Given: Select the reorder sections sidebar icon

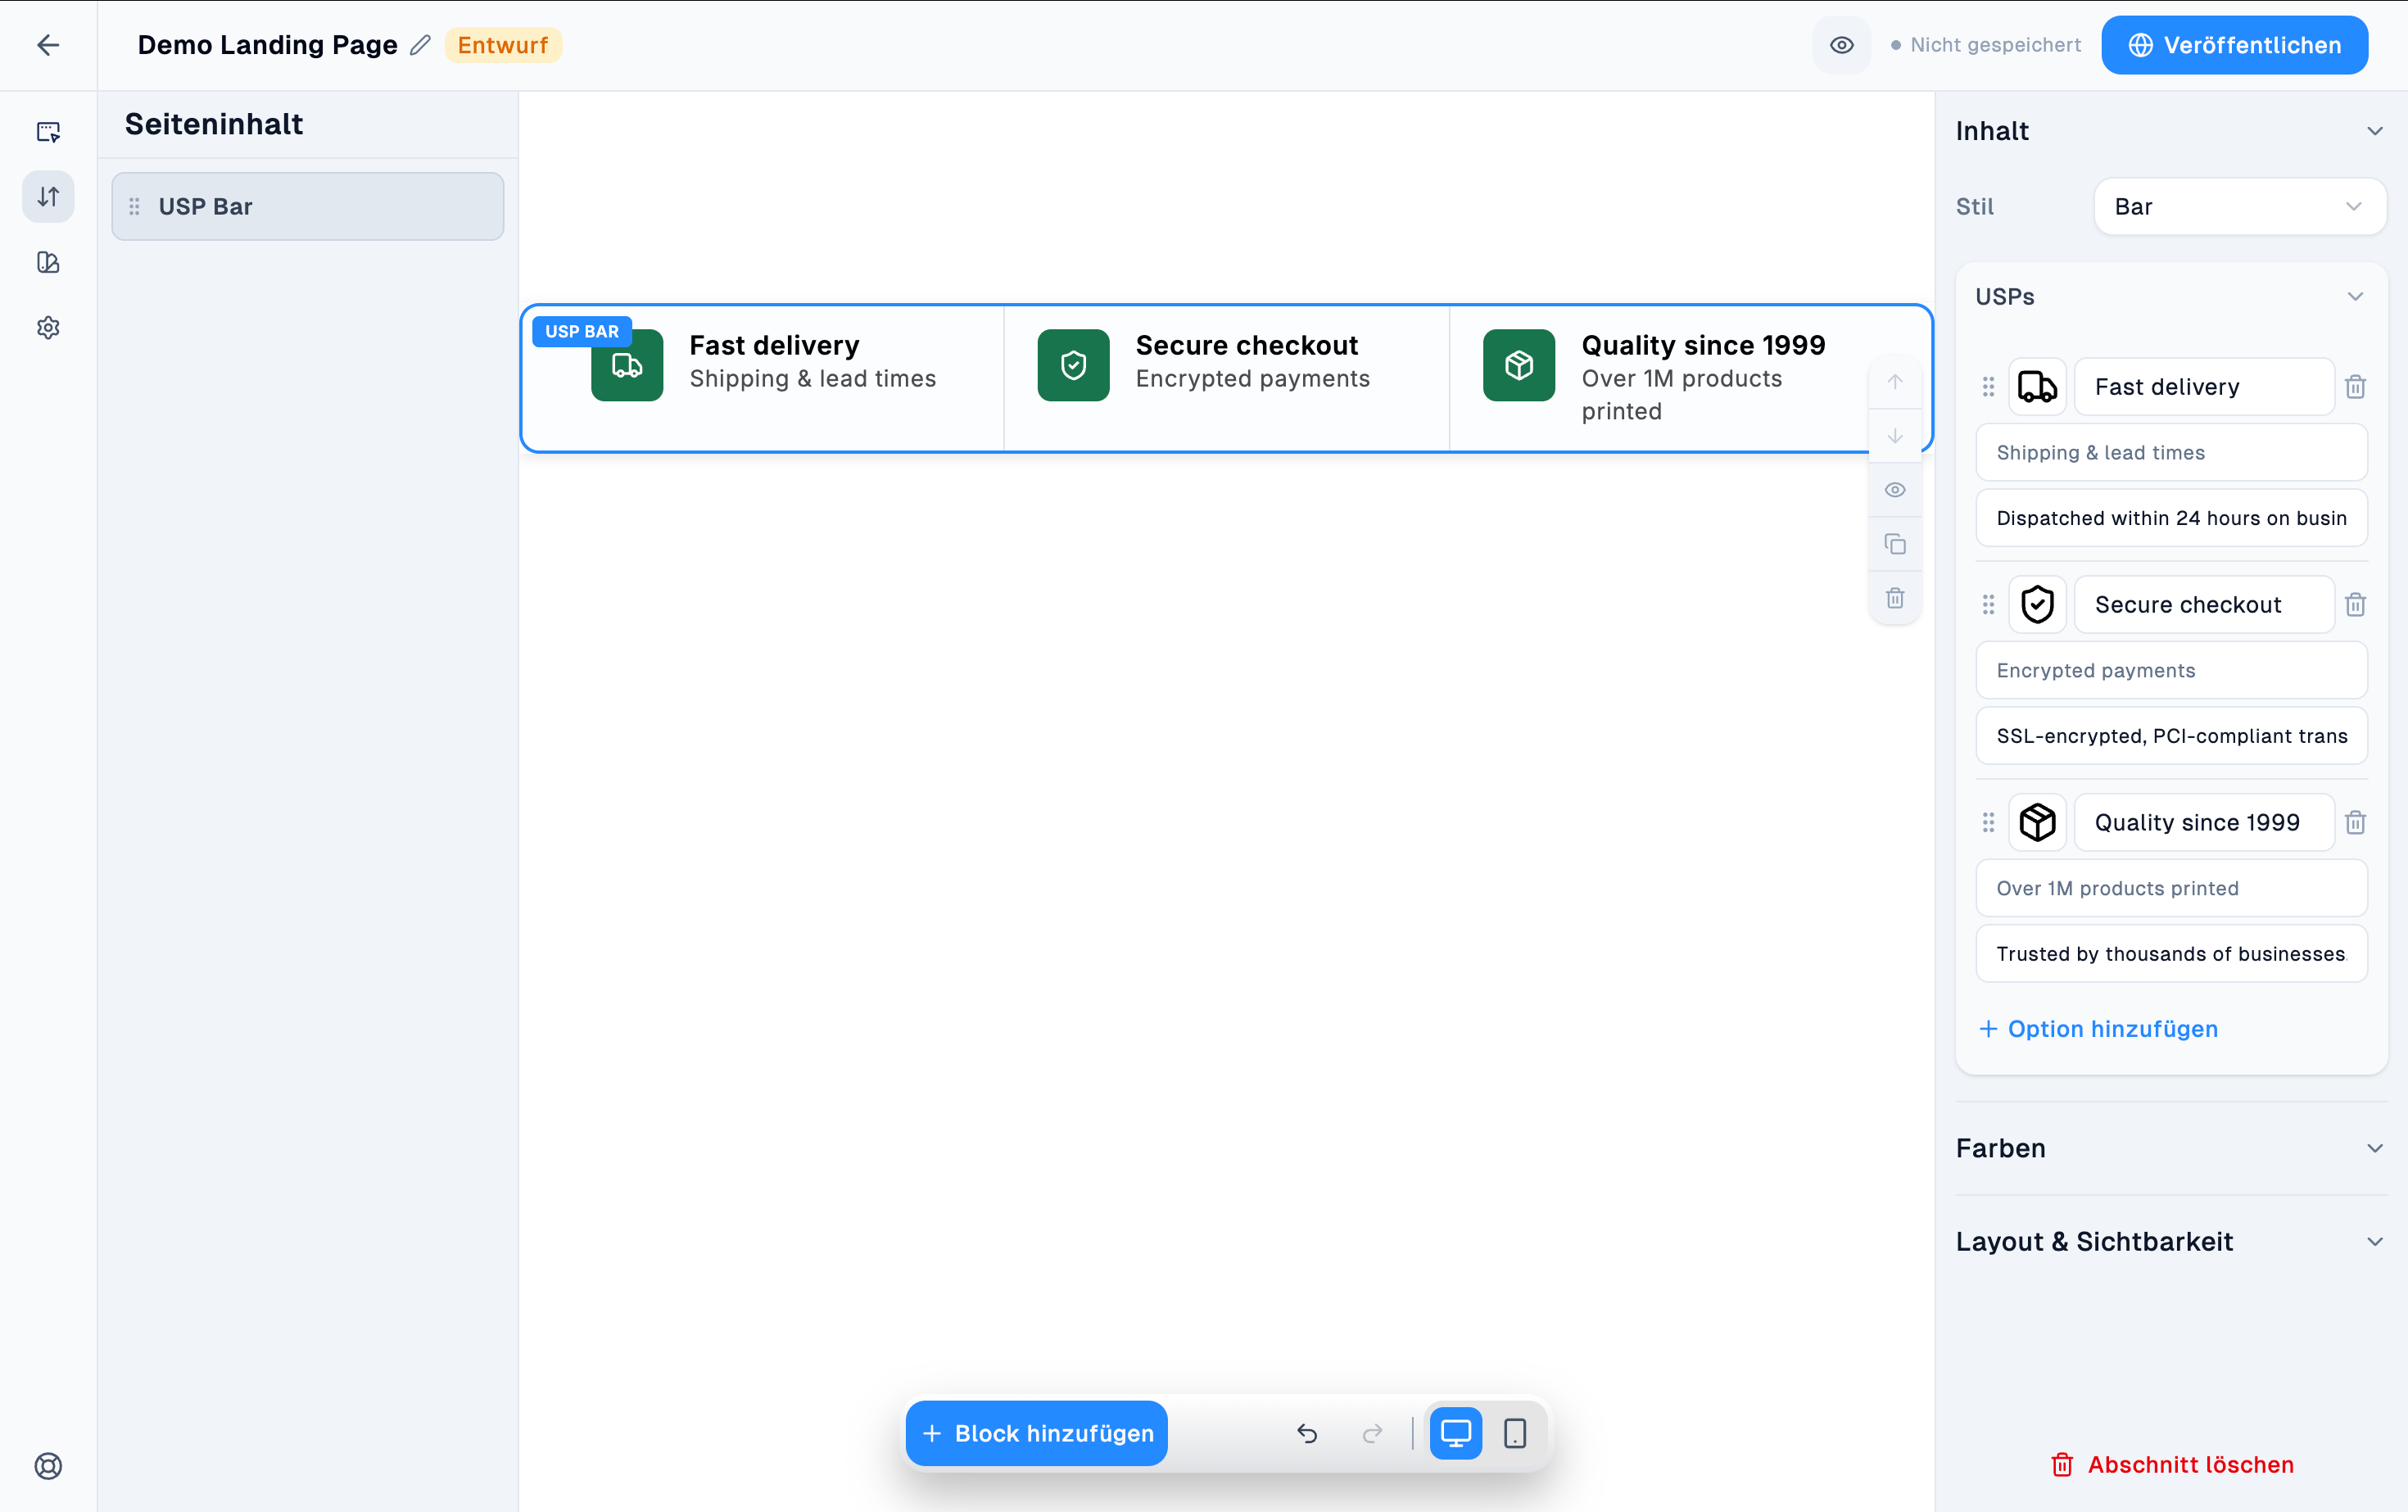Looking at the screenshot, I should pyautogui.click(x=48, y=197).
